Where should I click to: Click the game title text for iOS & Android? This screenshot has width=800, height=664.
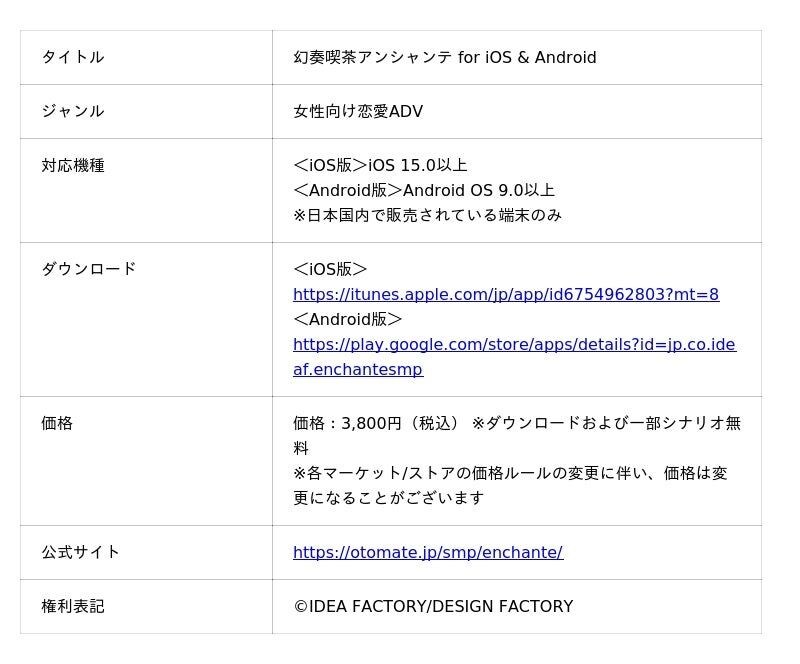point(445,57)
